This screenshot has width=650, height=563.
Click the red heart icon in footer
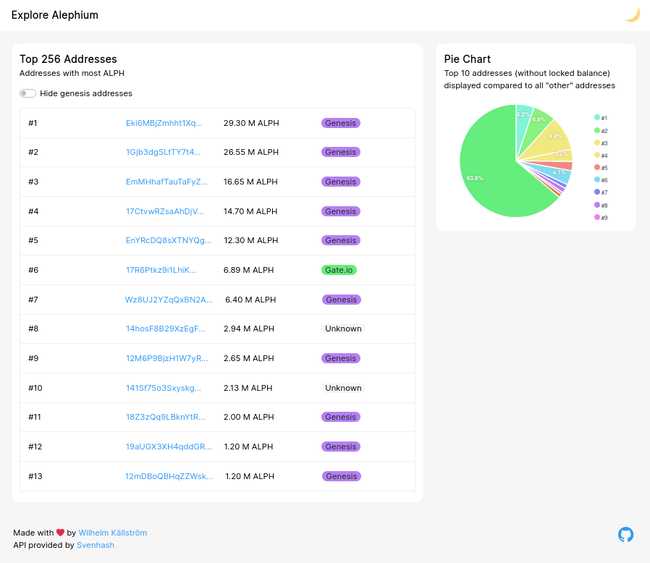point(60,533)
